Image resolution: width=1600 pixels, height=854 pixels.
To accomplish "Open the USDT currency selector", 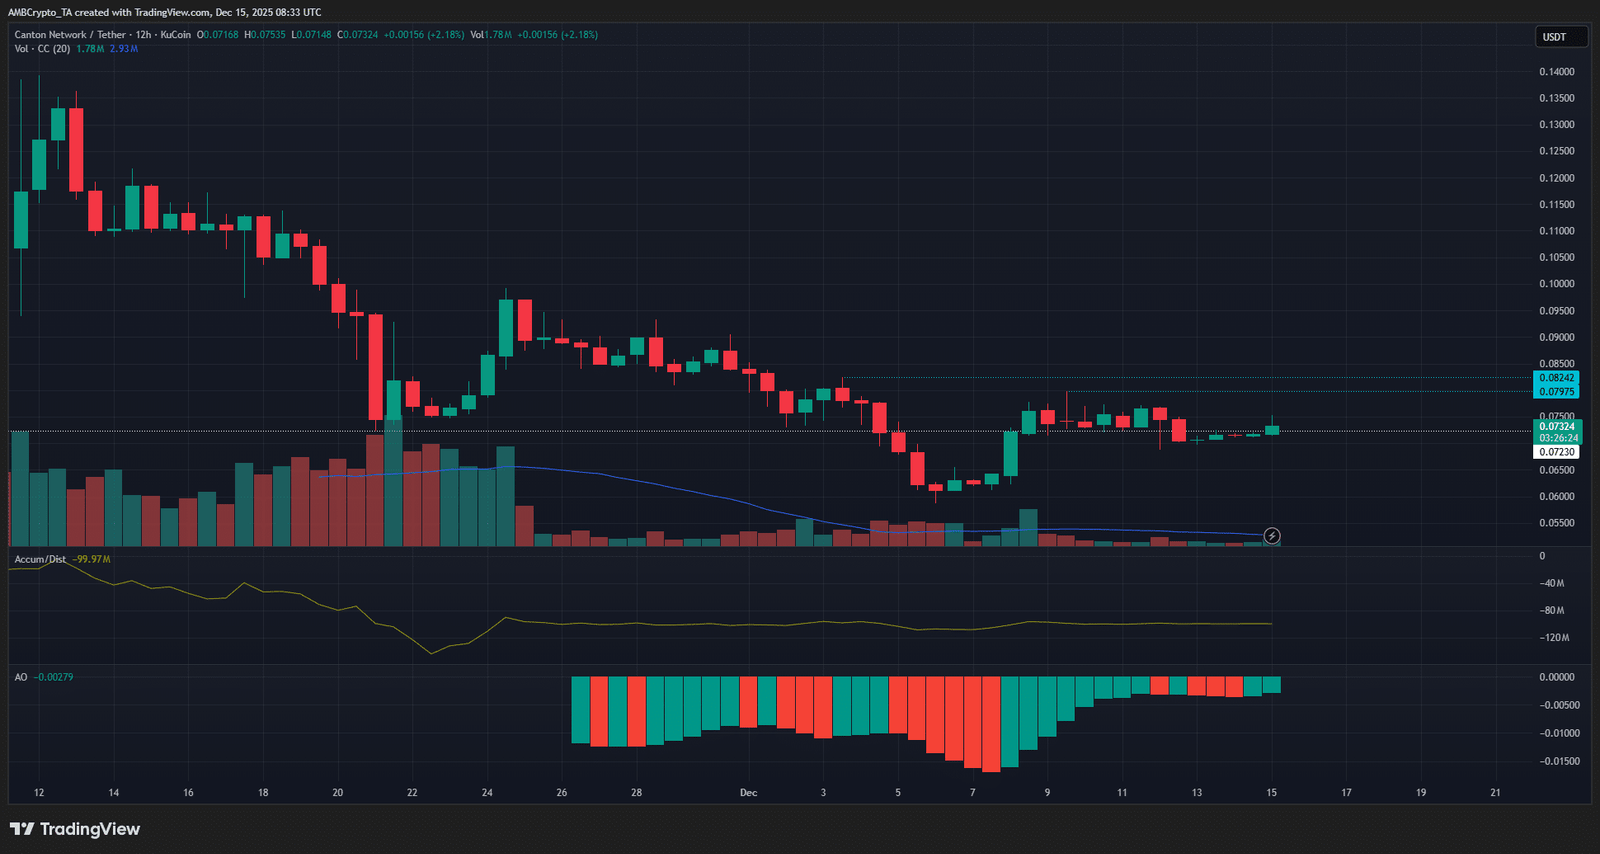I will coord(1561,37).
